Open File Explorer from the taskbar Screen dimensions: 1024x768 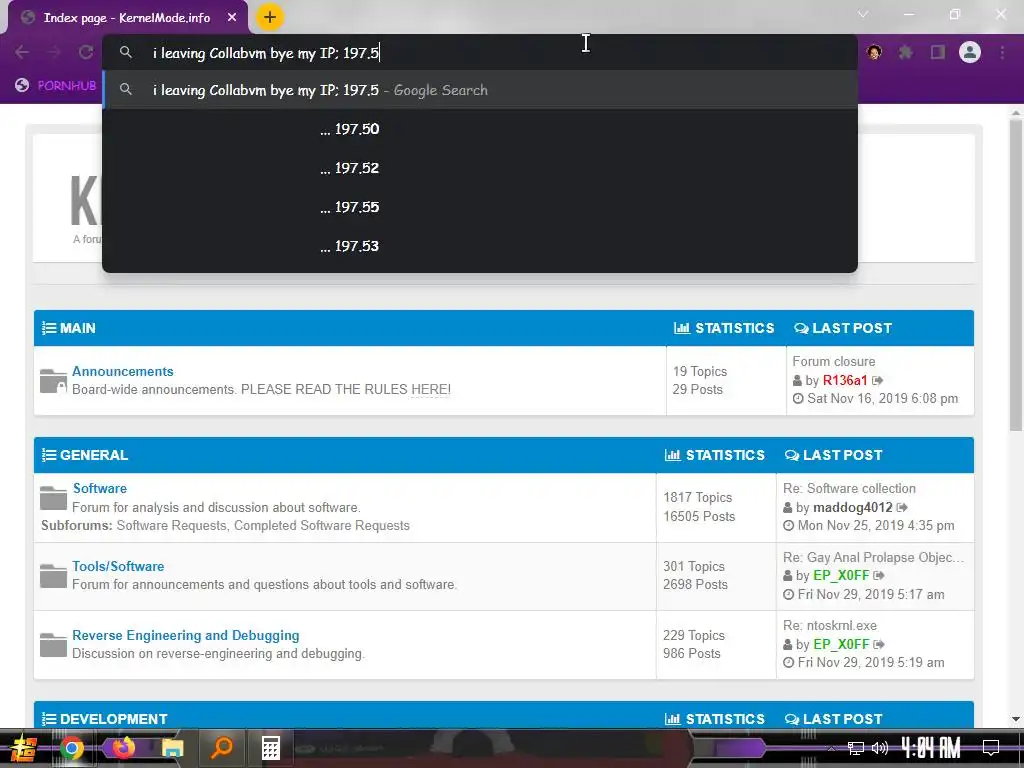click(172, 748)
